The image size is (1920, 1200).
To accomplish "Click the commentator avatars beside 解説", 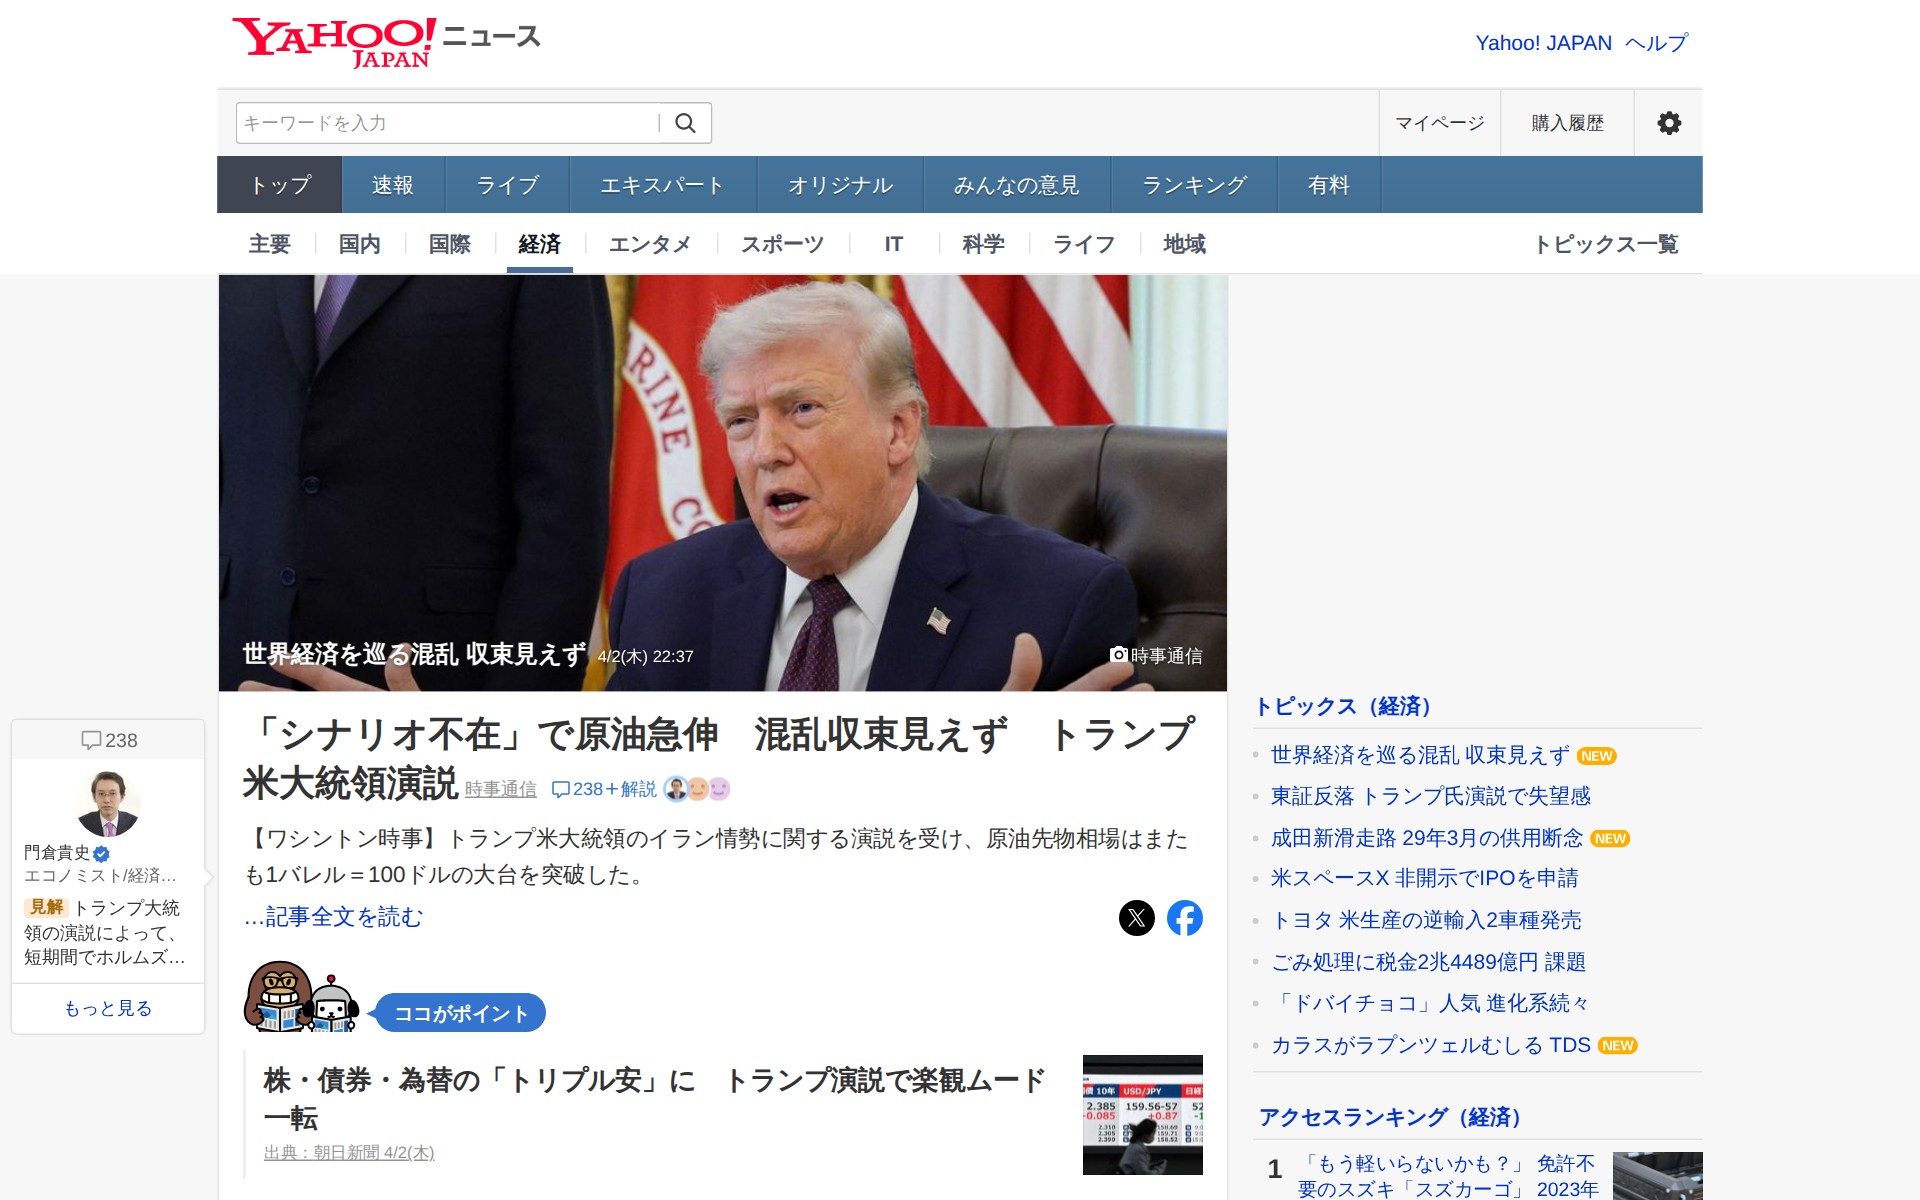I will pos(697,789).
